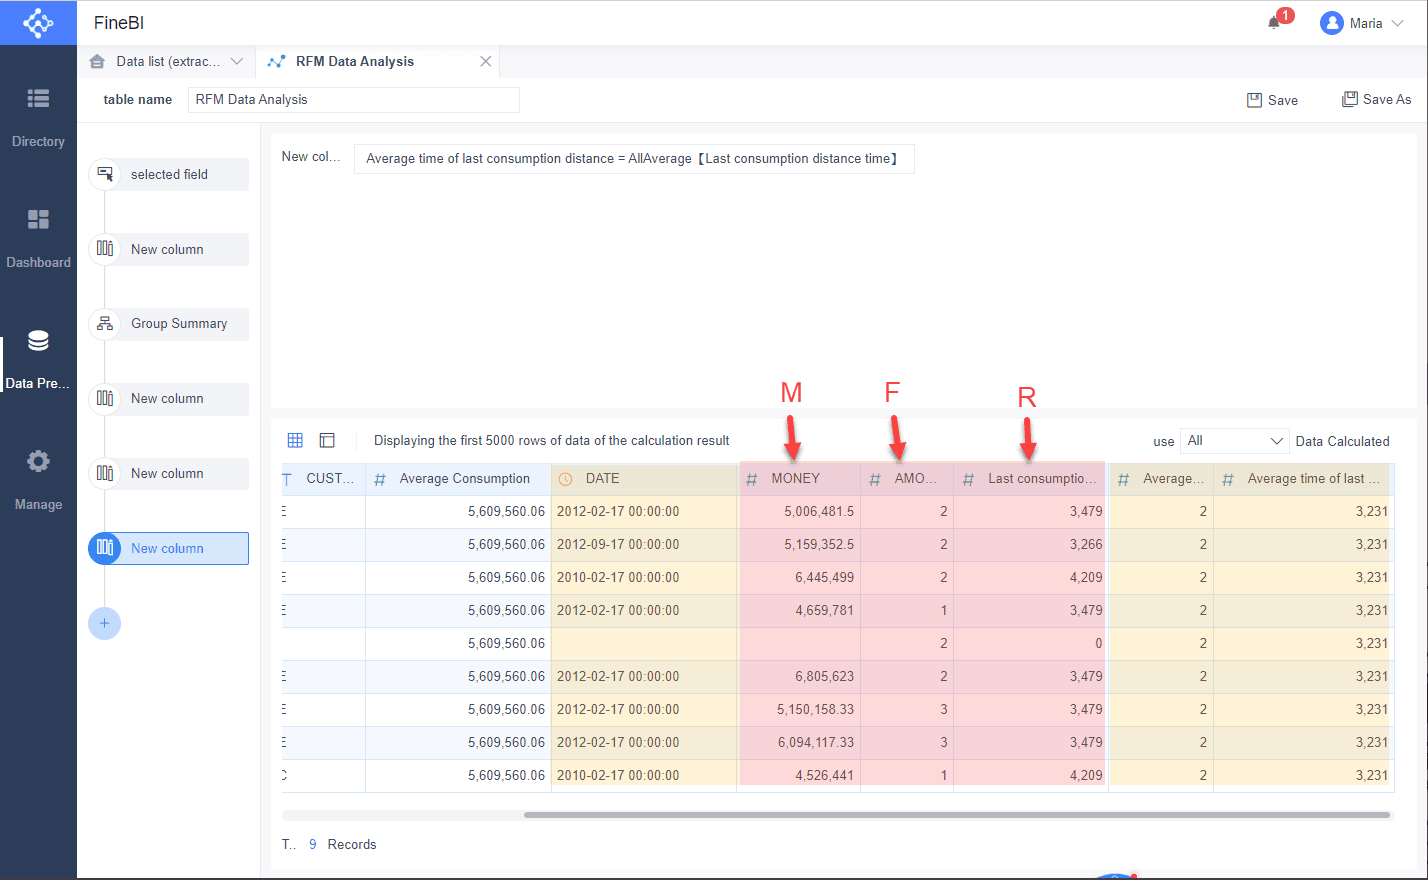Click the Data Calculated label
Image resolution: width=1428 pixels, height=880 pixels.
coord(1342,441)
